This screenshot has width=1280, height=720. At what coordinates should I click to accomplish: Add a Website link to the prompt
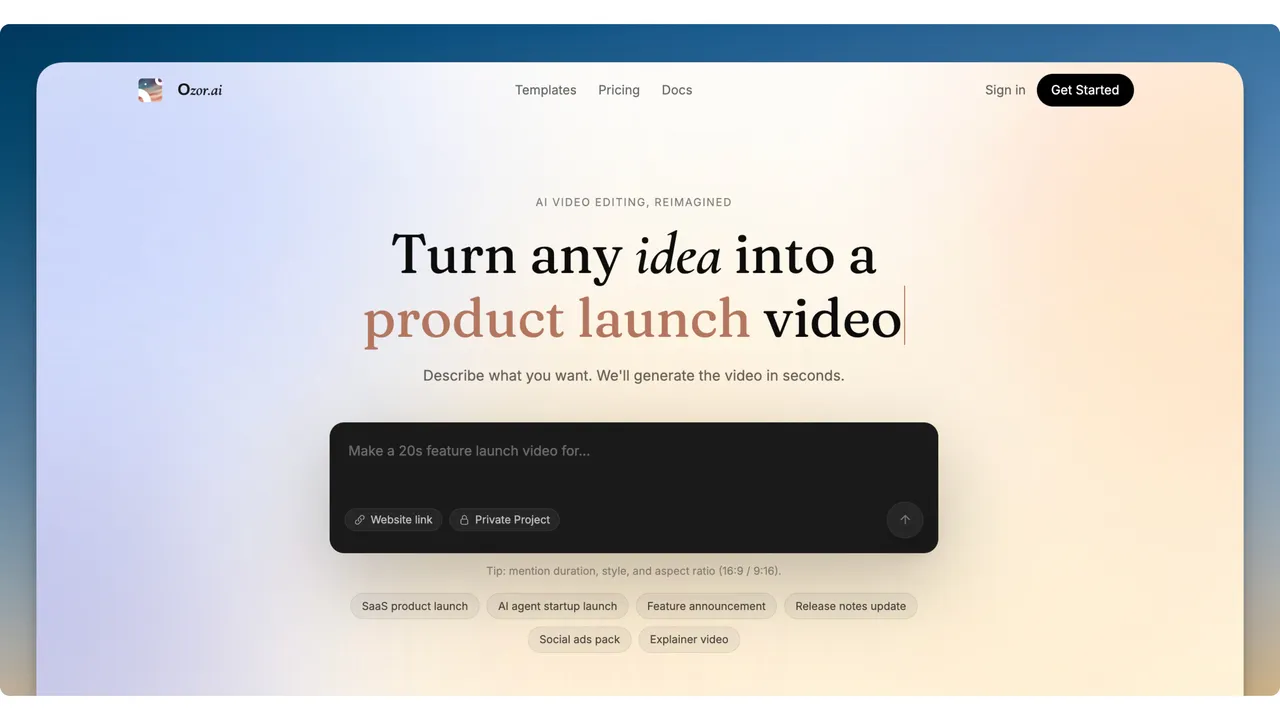(393, 520)
